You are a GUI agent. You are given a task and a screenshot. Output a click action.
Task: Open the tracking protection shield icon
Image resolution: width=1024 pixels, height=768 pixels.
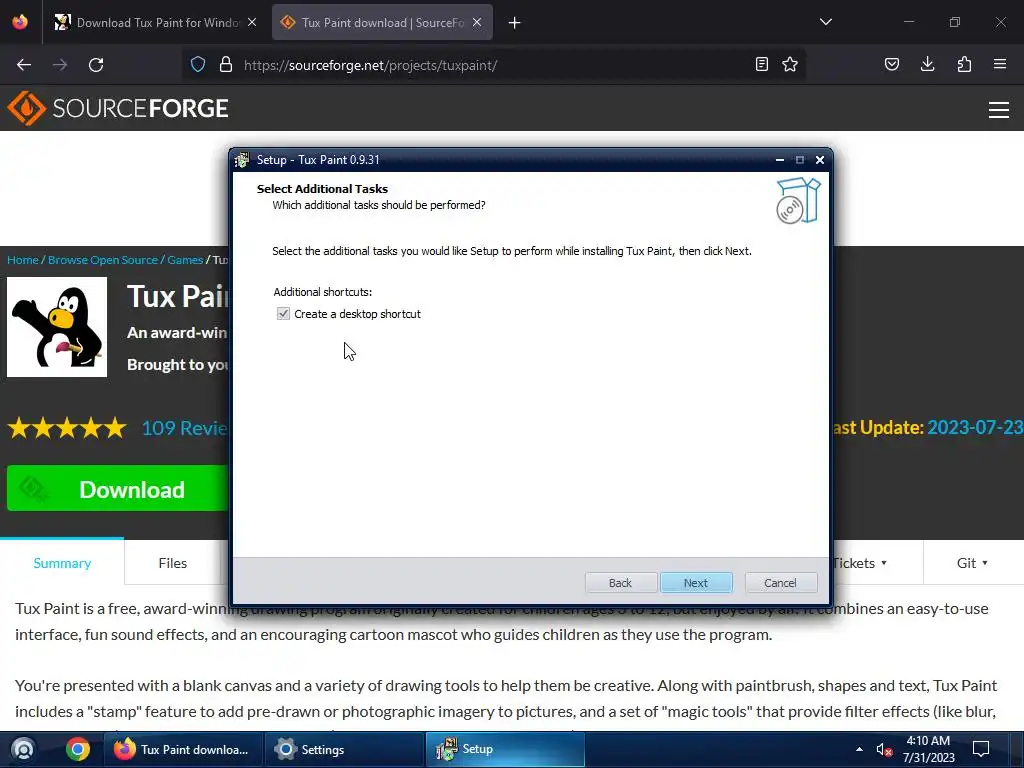coord(198,65)
